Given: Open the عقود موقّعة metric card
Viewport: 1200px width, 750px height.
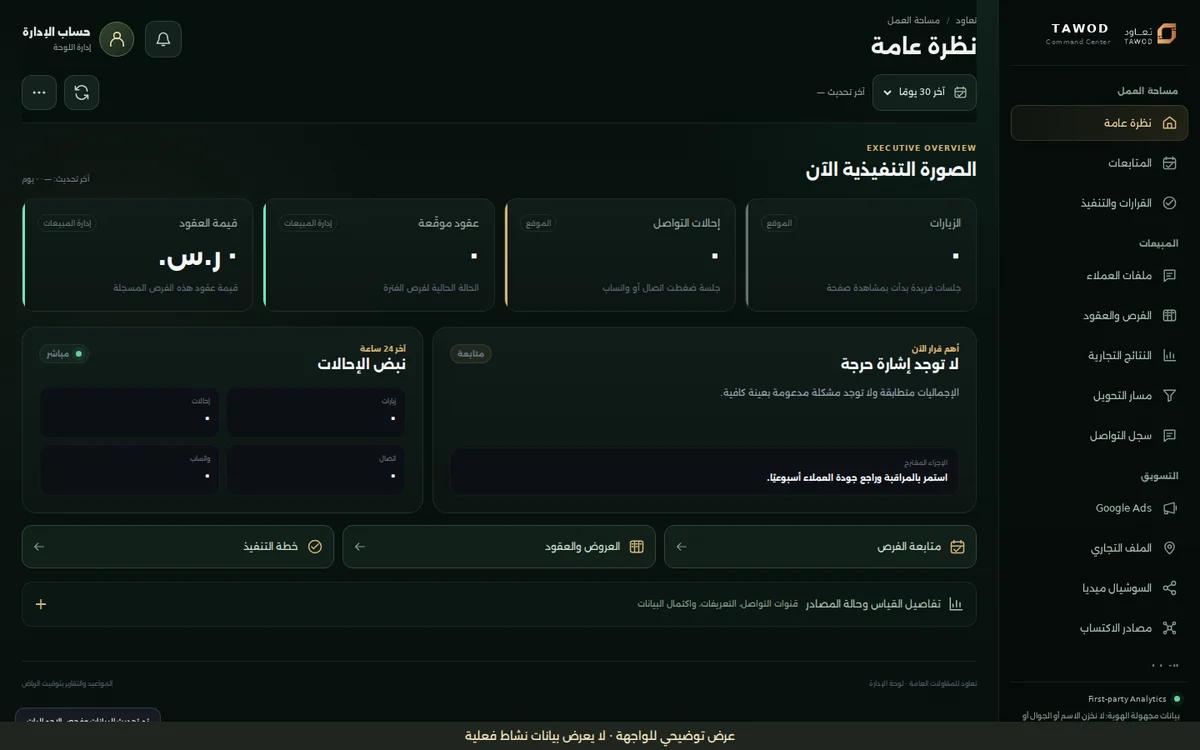Looking at the screenshot, I should tap(379, 253).
